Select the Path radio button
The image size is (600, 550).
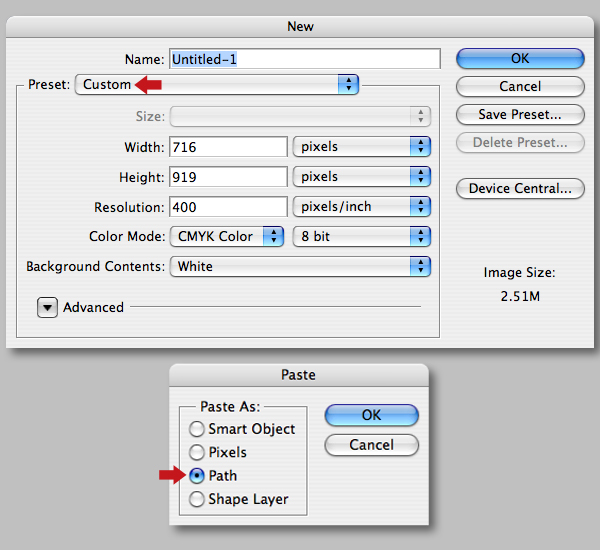tap(197, 476)
